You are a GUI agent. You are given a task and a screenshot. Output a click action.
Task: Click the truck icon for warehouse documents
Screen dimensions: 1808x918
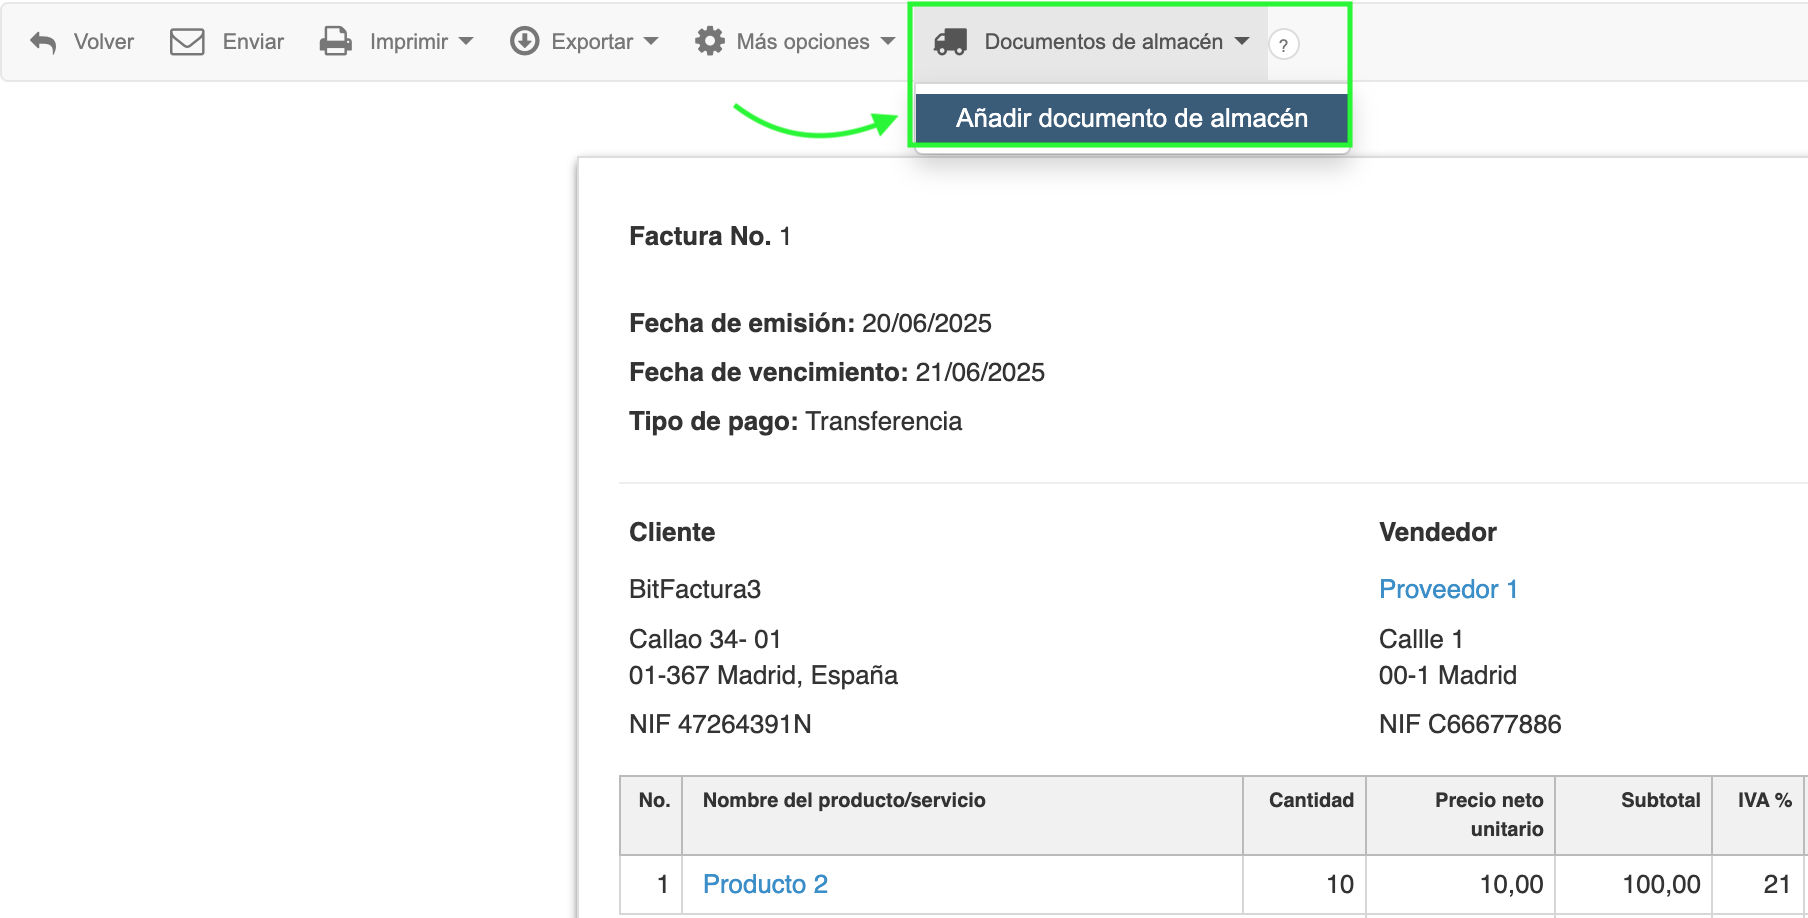950,42
